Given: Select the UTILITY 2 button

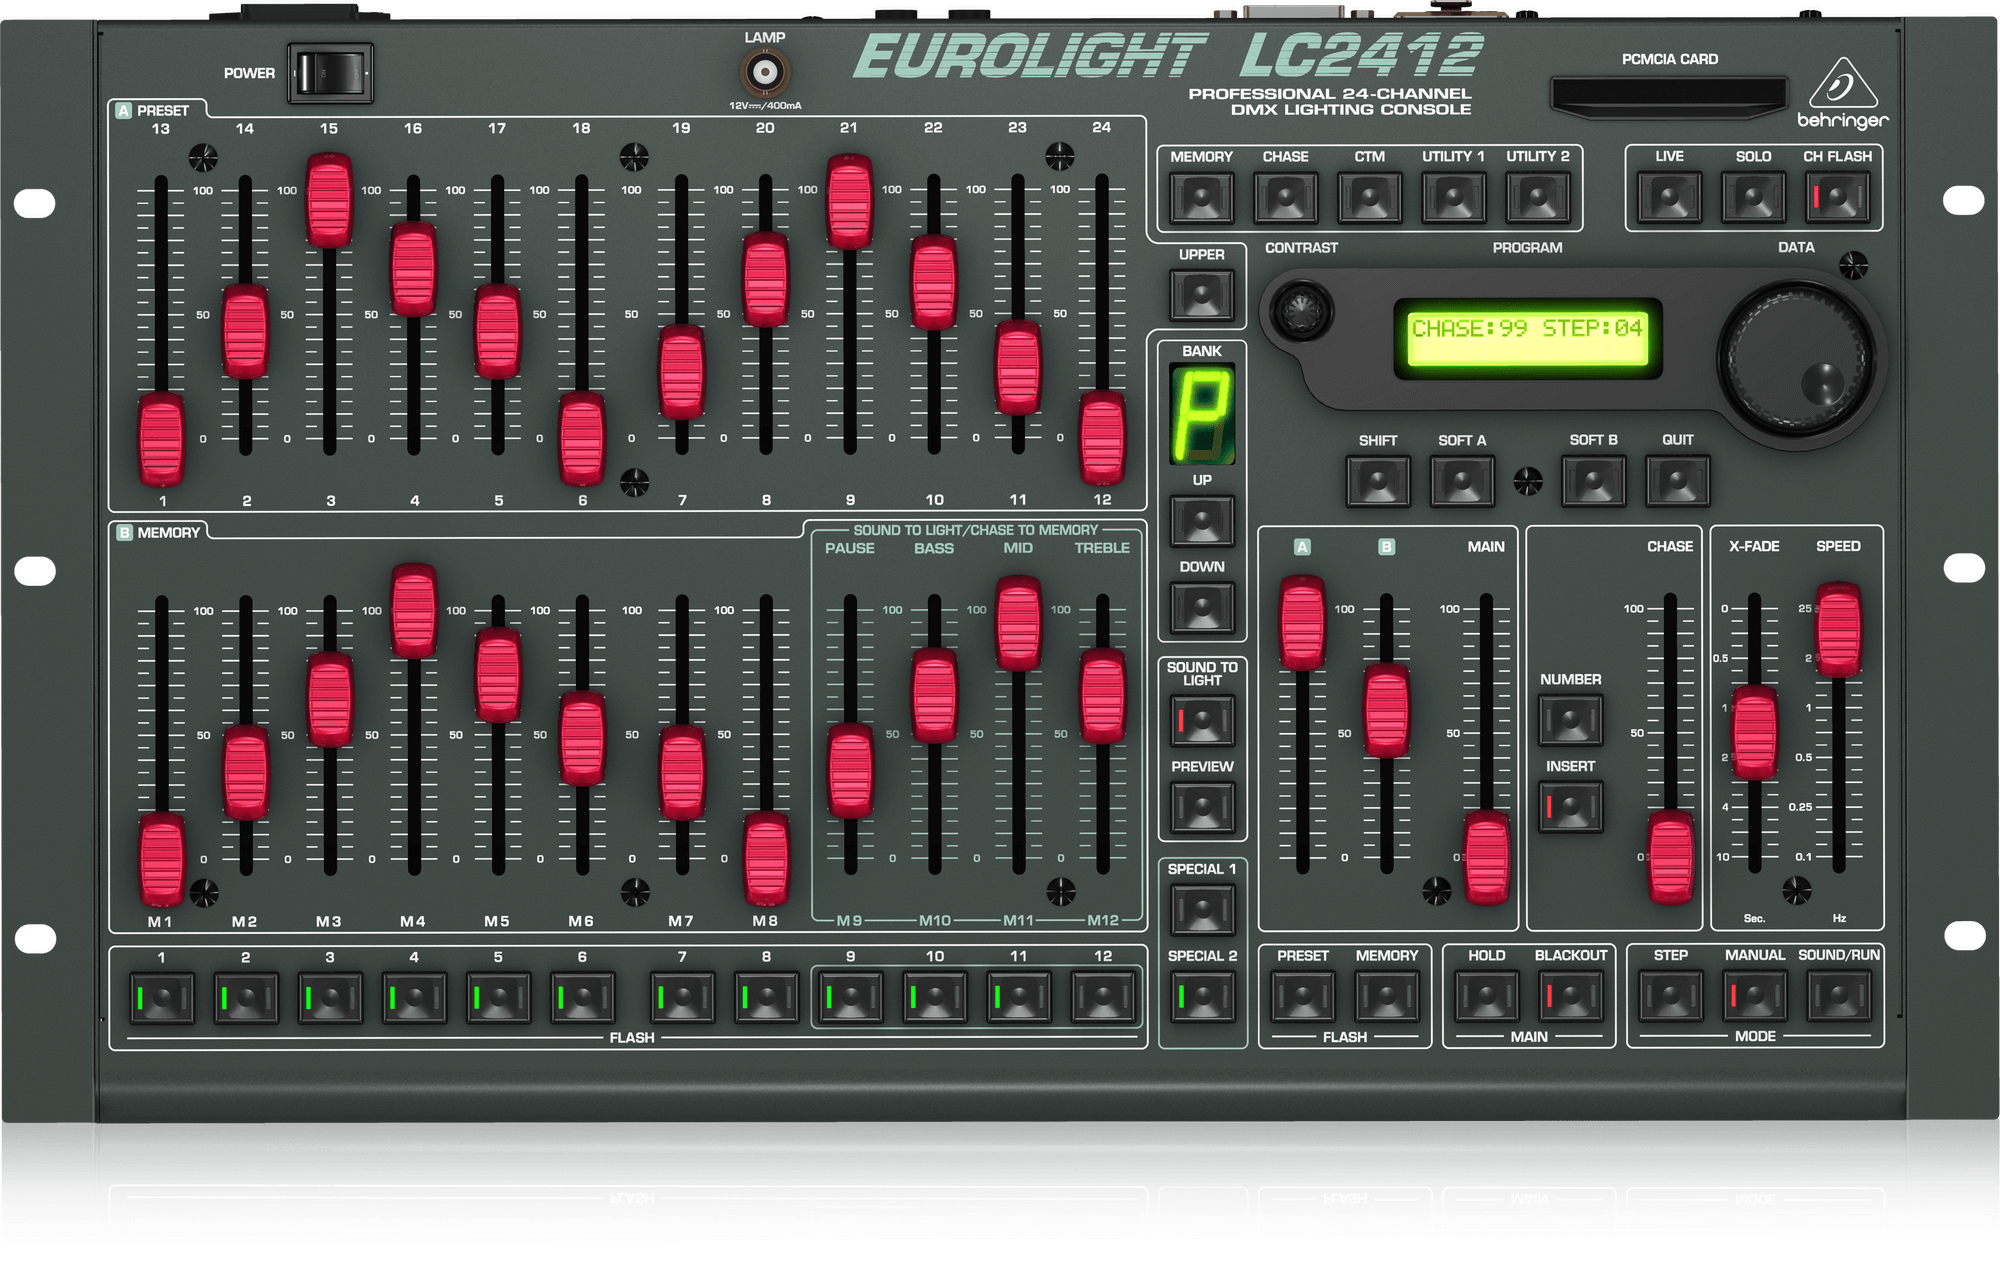Looking at the screenshot, I should 1537,198.
